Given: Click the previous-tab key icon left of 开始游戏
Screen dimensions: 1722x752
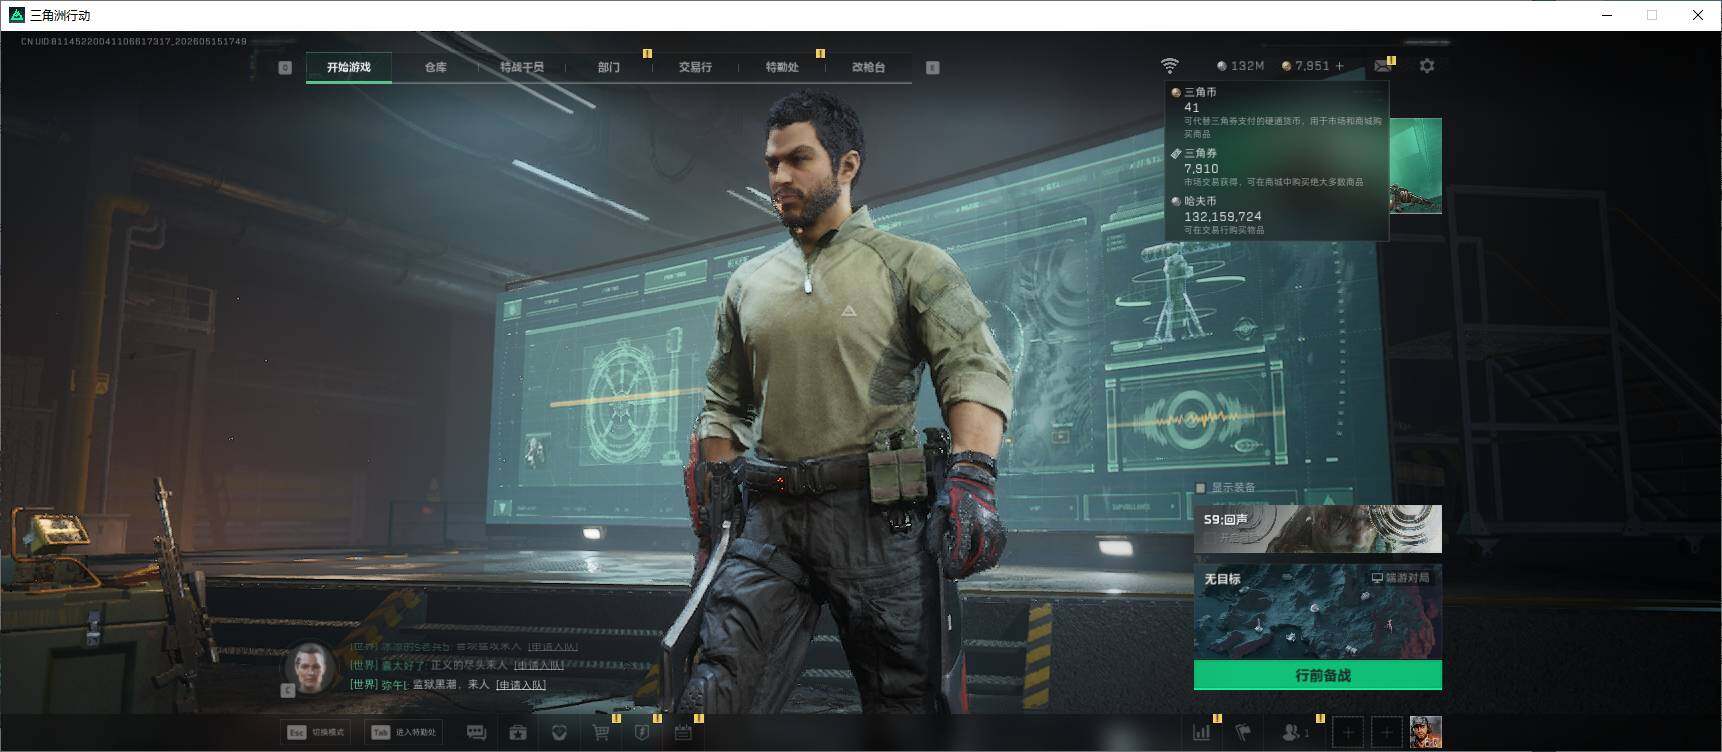Looking at the screenshot, I should pyautogui.click(x=285, y=67).
